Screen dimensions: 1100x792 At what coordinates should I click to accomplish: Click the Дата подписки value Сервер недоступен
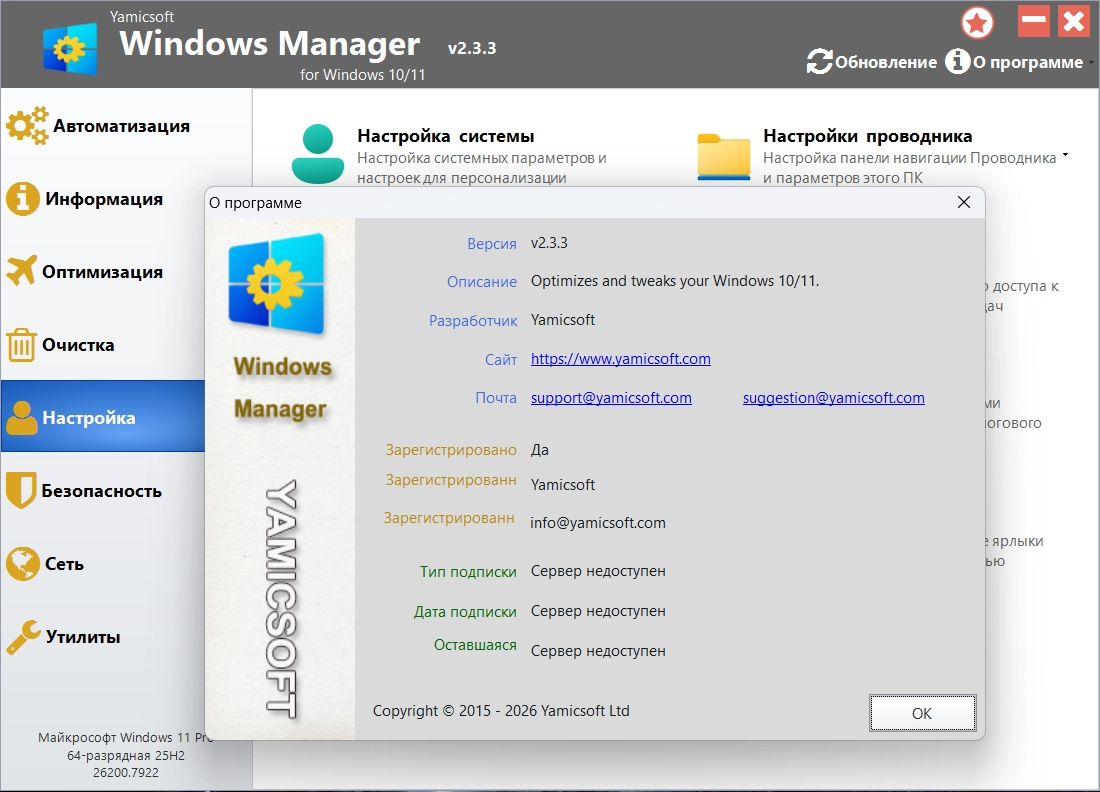pos(598,611)
